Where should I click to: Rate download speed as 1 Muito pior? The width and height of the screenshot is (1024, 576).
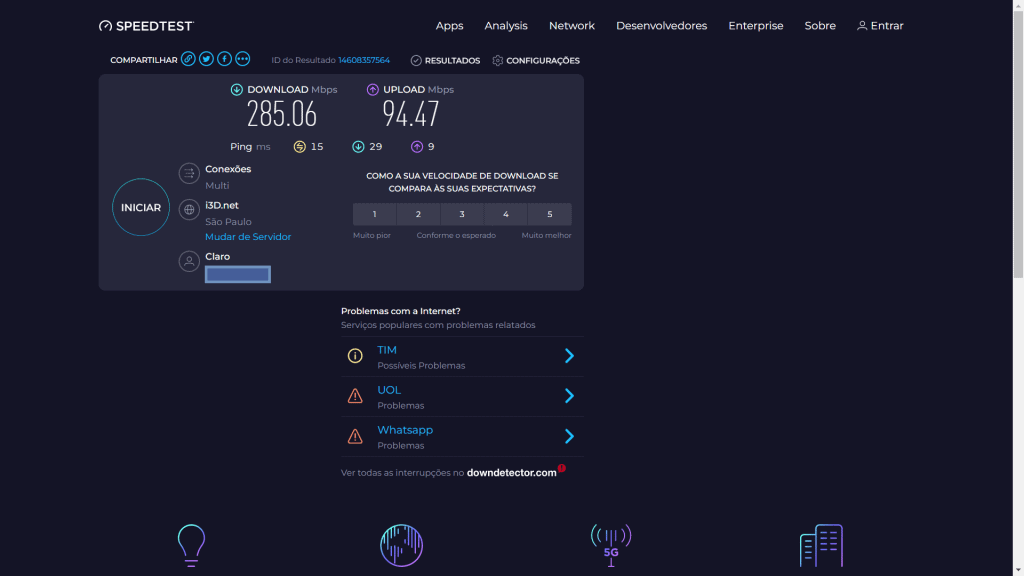[374, 214]
